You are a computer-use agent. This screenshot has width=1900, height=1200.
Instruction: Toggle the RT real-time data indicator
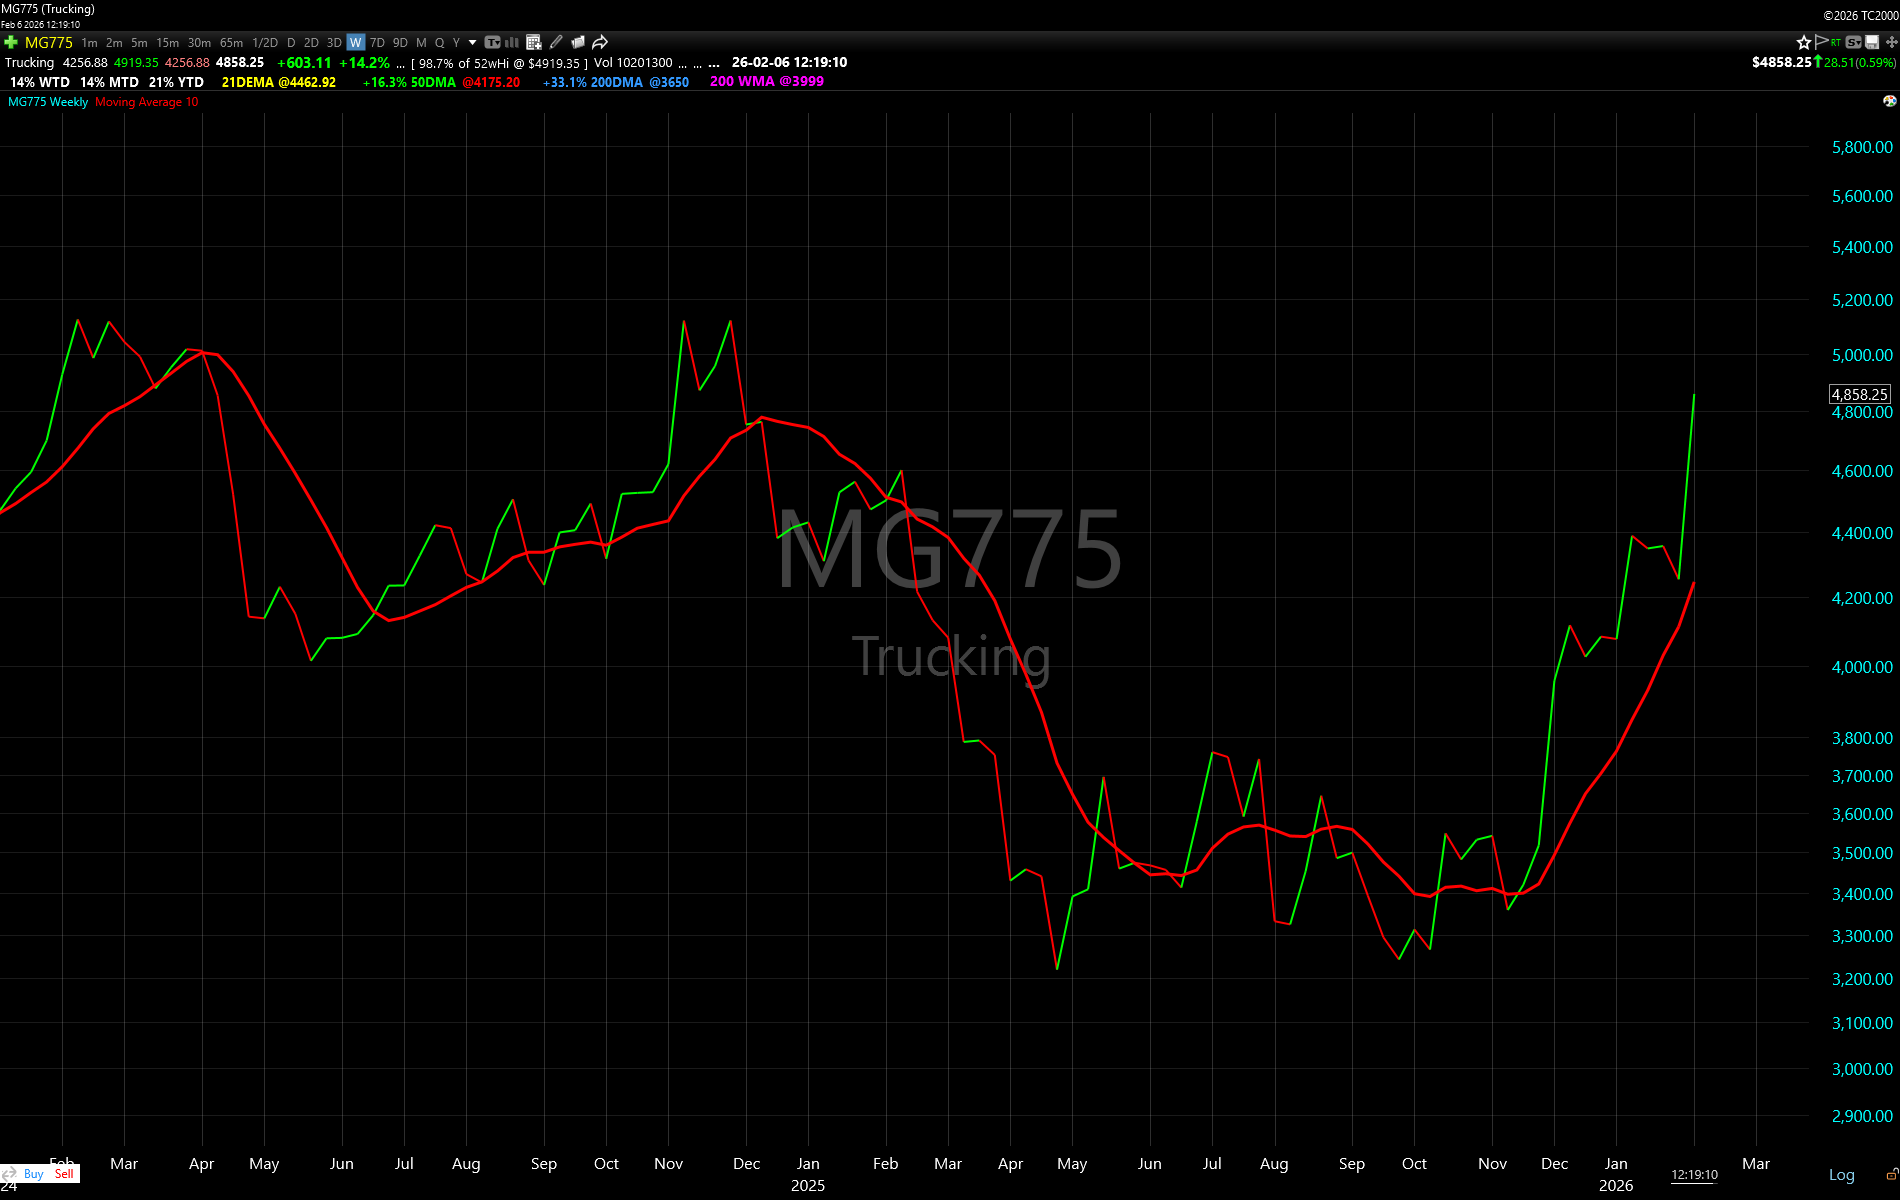[x=1836, y=42]
